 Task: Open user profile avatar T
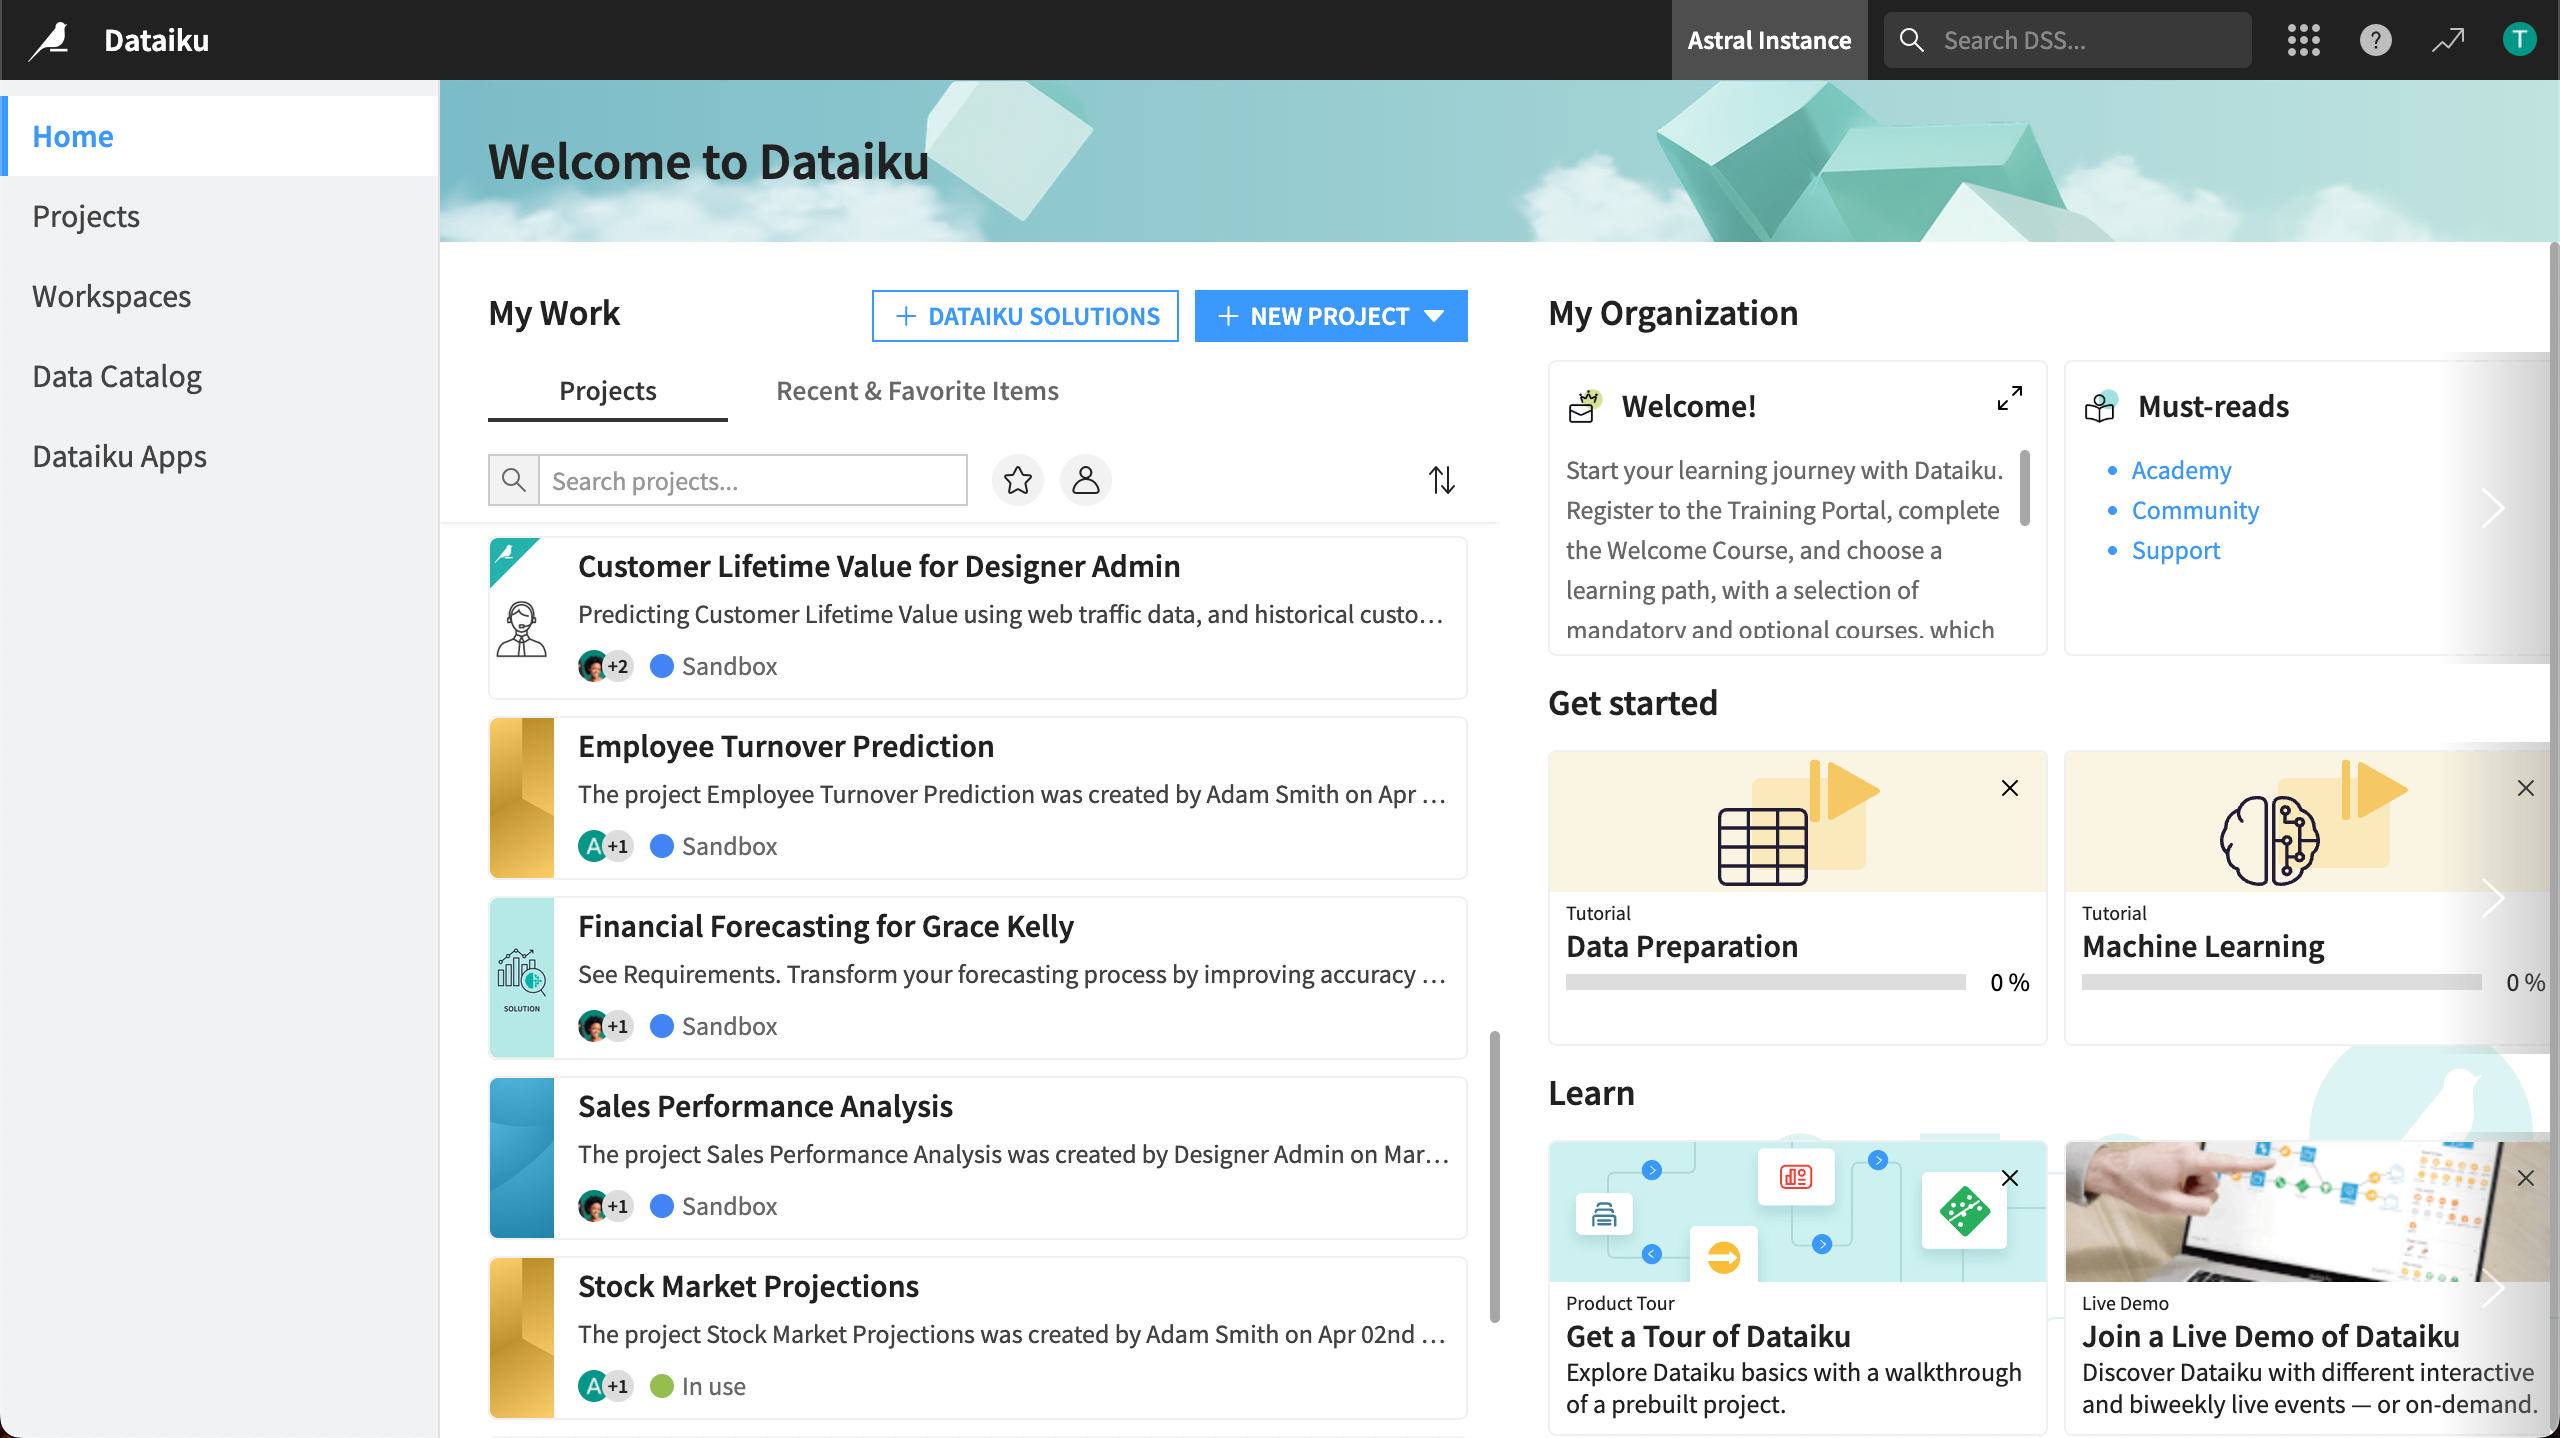pyautogui.click(x=2520, y=40)
